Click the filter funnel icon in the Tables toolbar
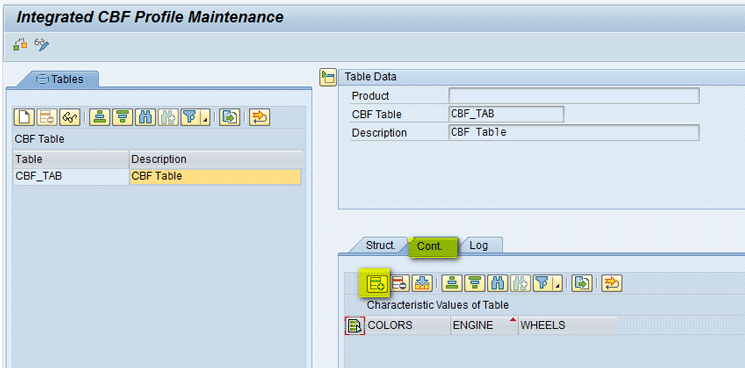Viewport: 745px width, 368px height. point(191,117)
